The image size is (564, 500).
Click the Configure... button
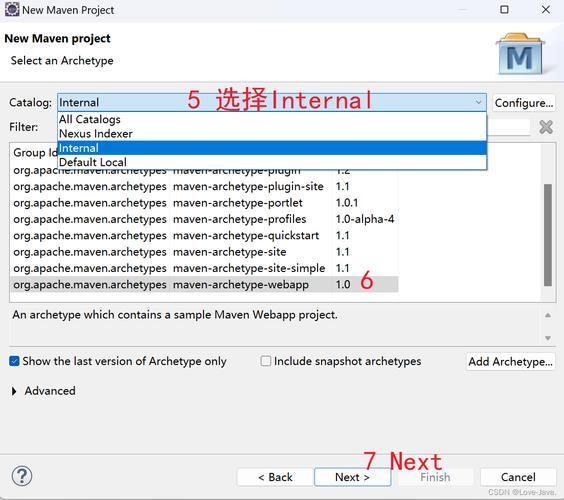coord(524,103)
